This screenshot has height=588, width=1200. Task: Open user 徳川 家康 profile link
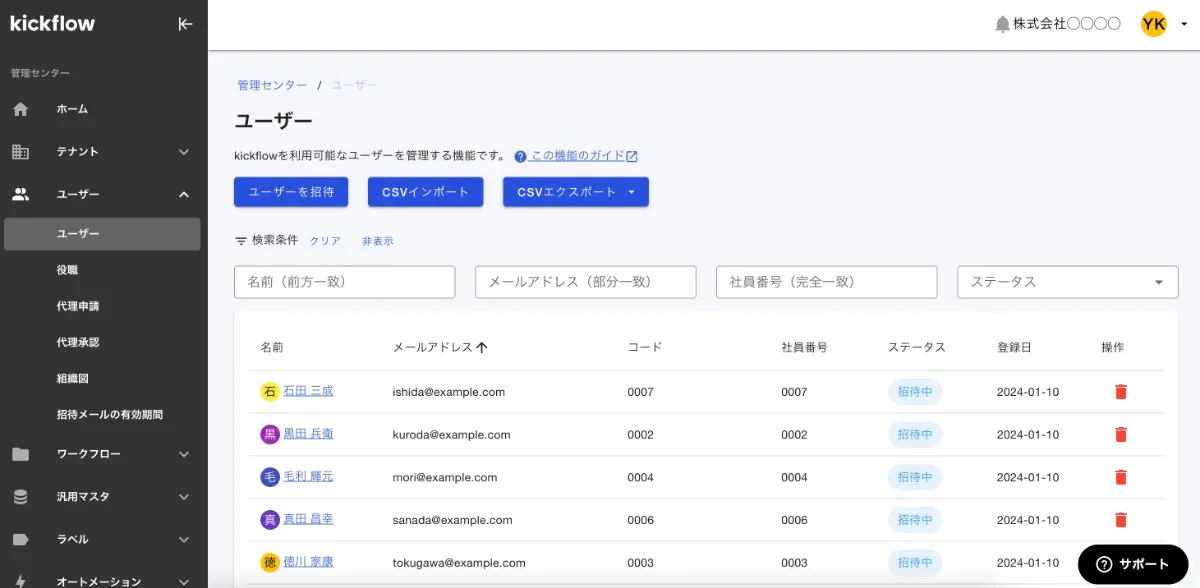coord(308,562)
